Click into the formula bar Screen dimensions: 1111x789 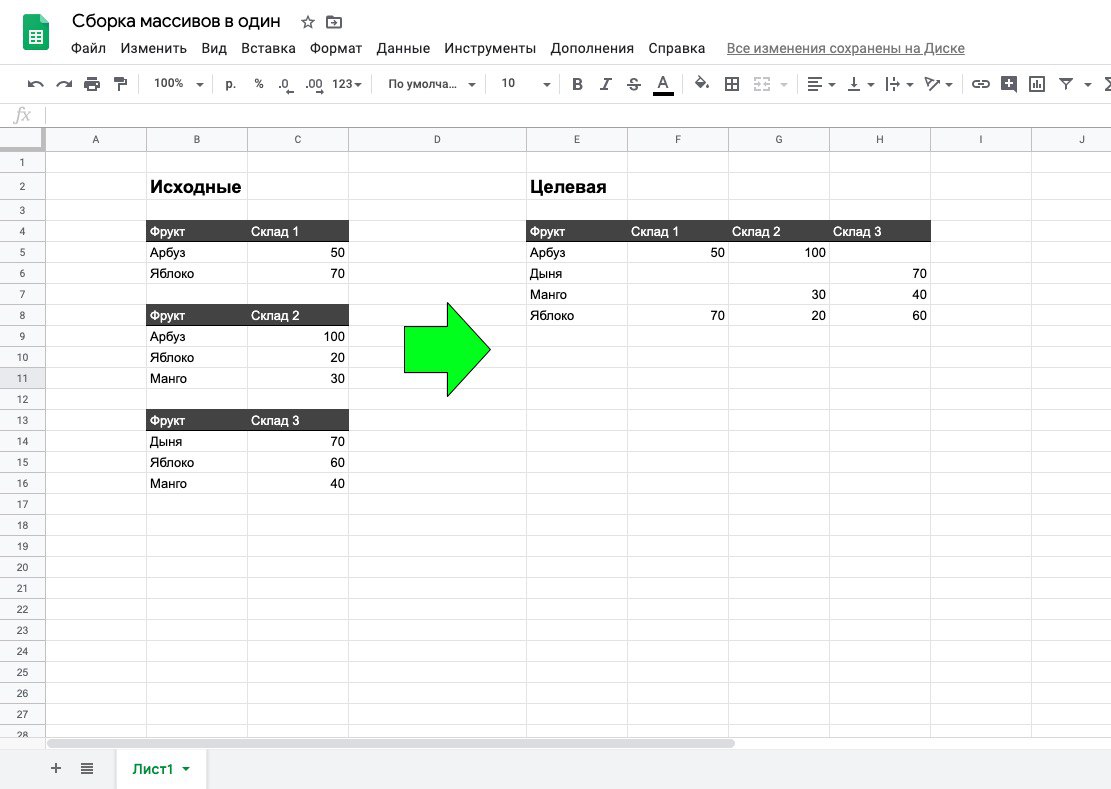pyautogui.click(x=577, y=115)
